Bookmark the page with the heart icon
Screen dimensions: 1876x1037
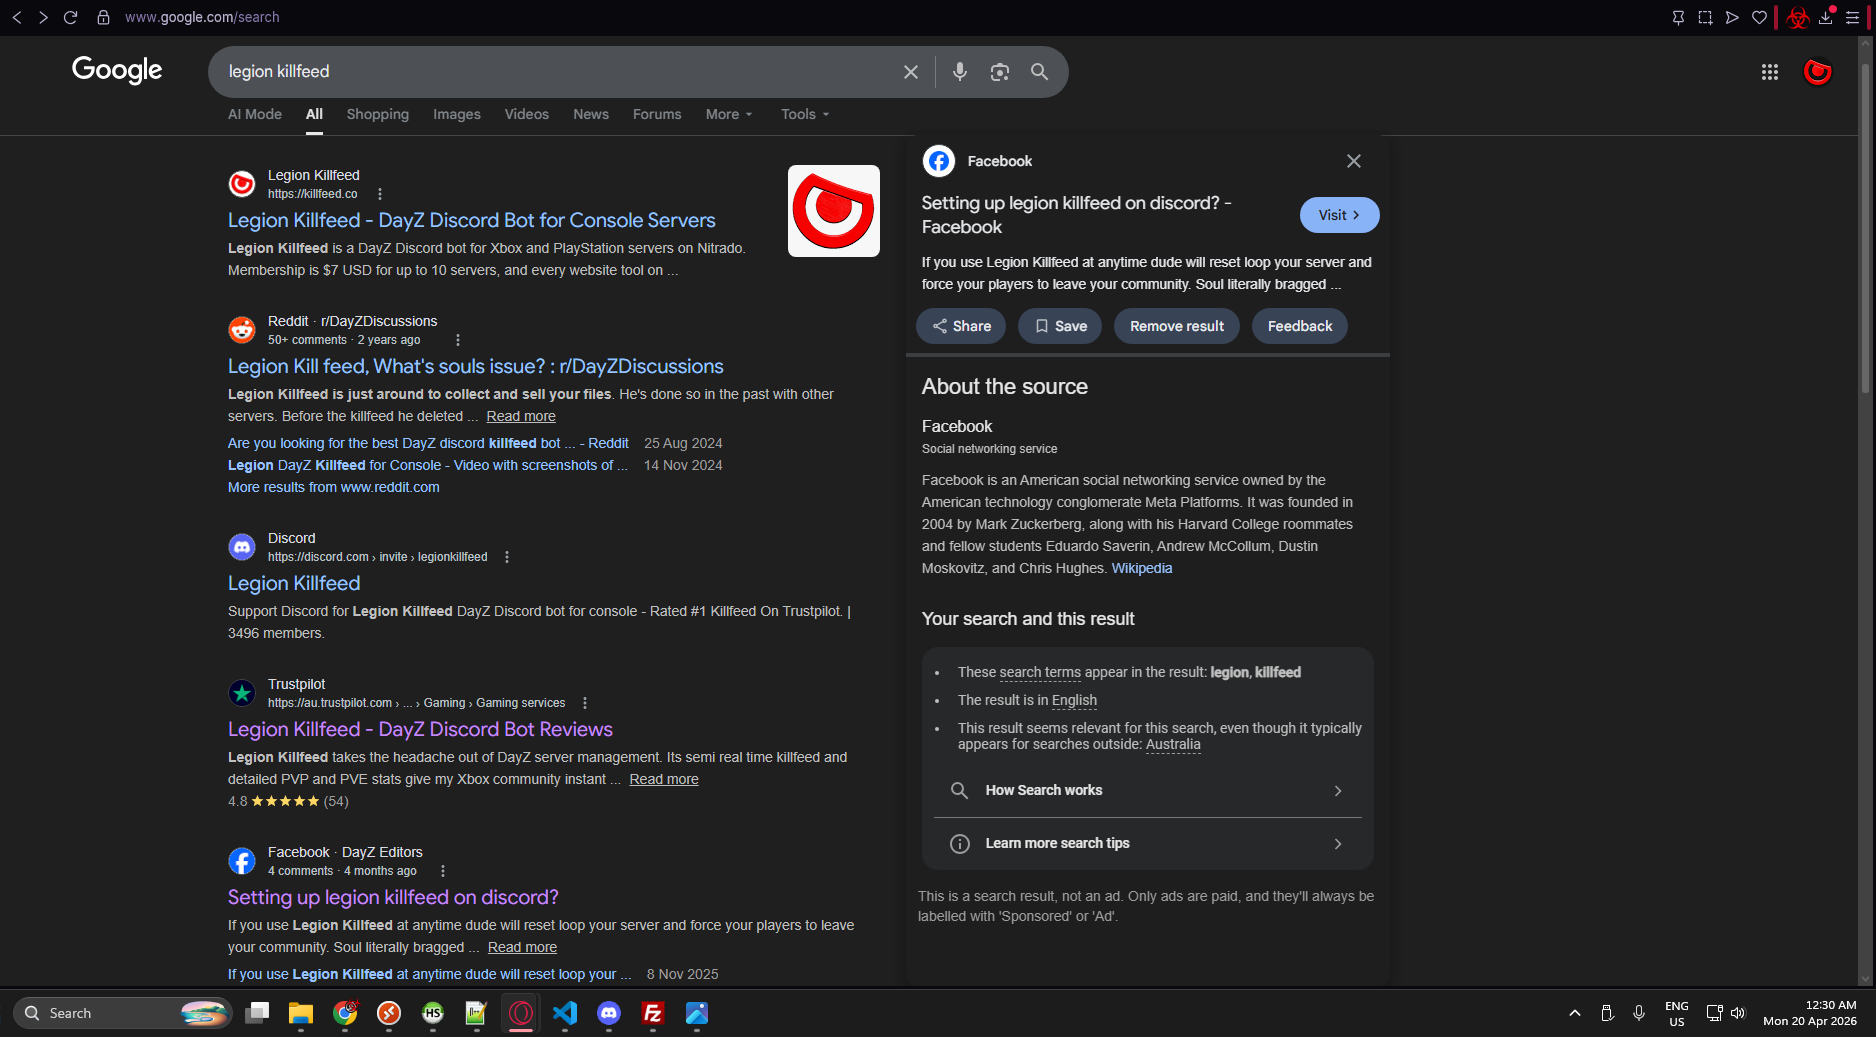pos(1759,17)
